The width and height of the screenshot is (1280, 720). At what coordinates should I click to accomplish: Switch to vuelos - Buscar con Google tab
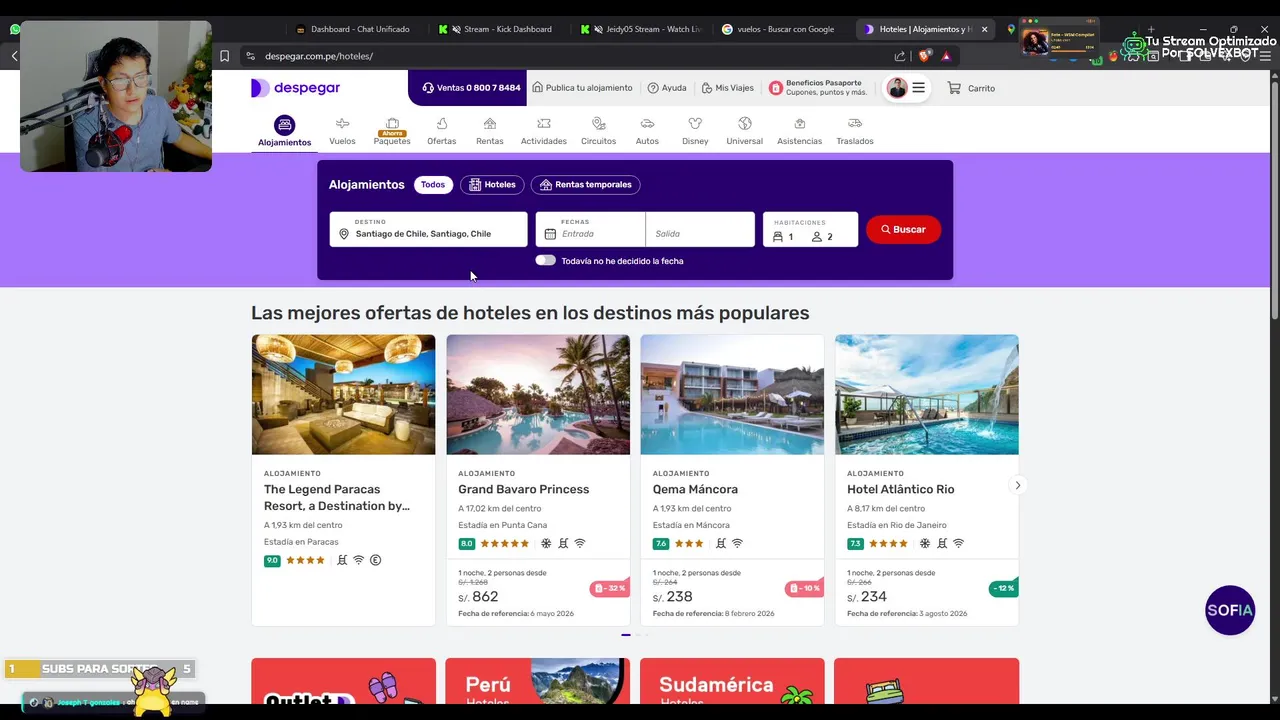coord(785,29)
